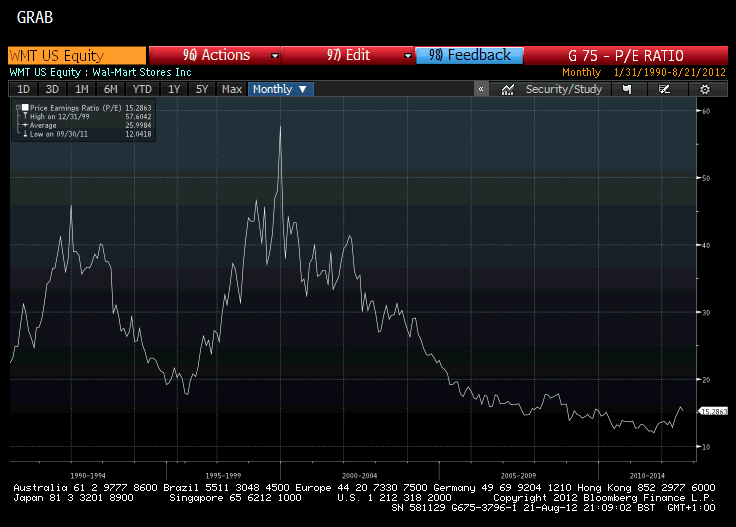736x527 pixels.
Task: Click the date range 1/31/1990-8/21/2012
Action: click(x=670, y=72)
